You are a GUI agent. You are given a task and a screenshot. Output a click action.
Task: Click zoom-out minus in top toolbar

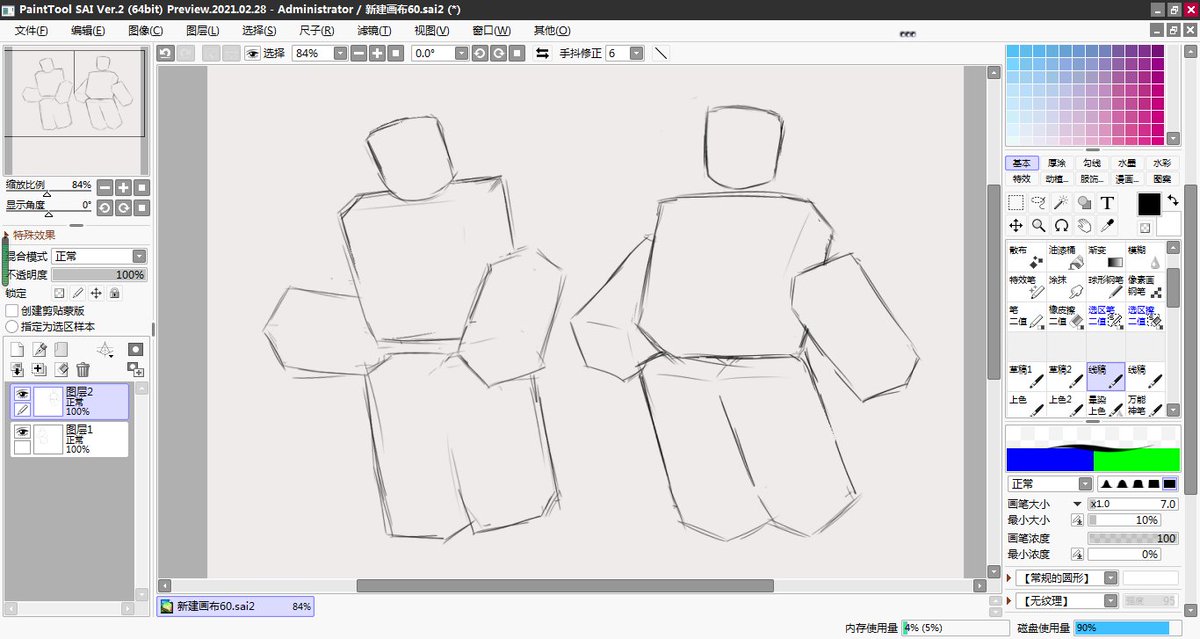359,53
